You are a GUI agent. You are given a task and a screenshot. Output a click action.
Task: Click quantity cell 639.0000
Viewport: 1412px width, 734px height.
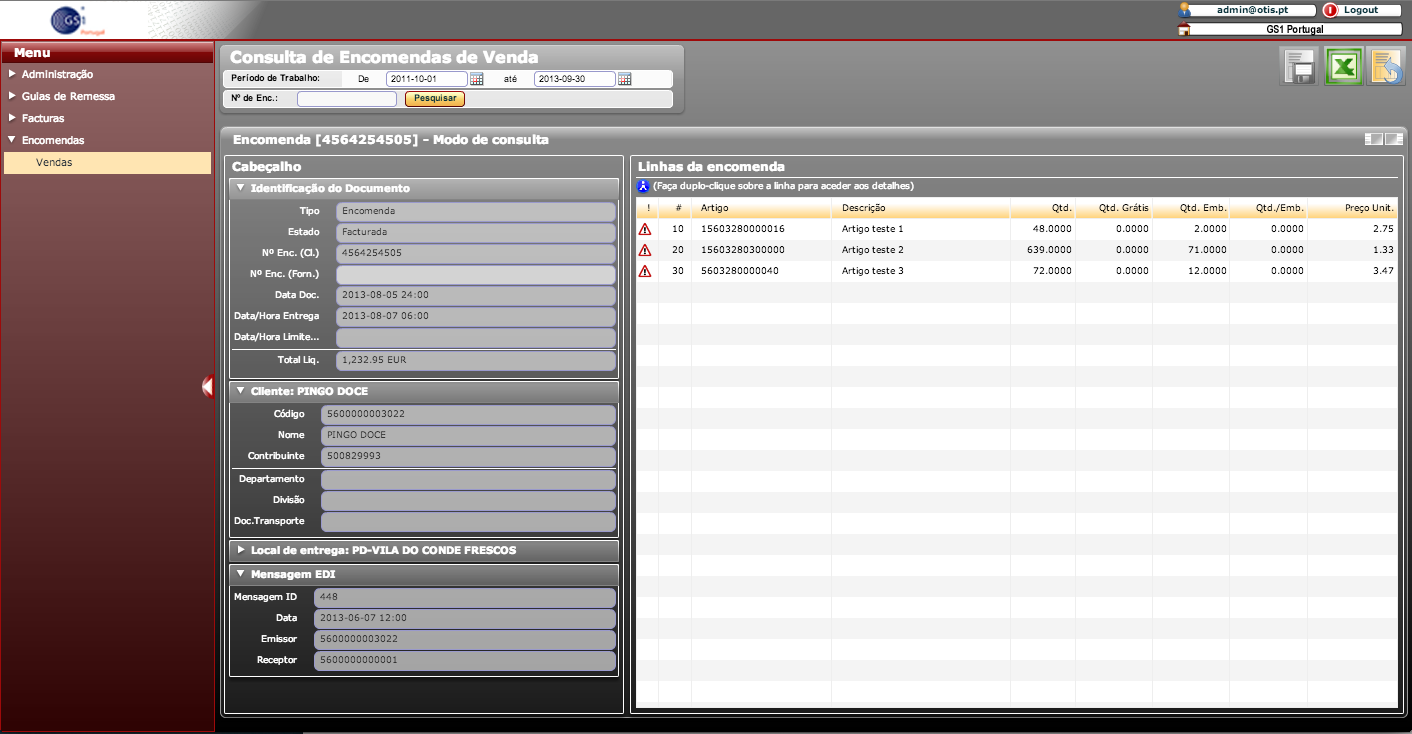(1049, 250)
